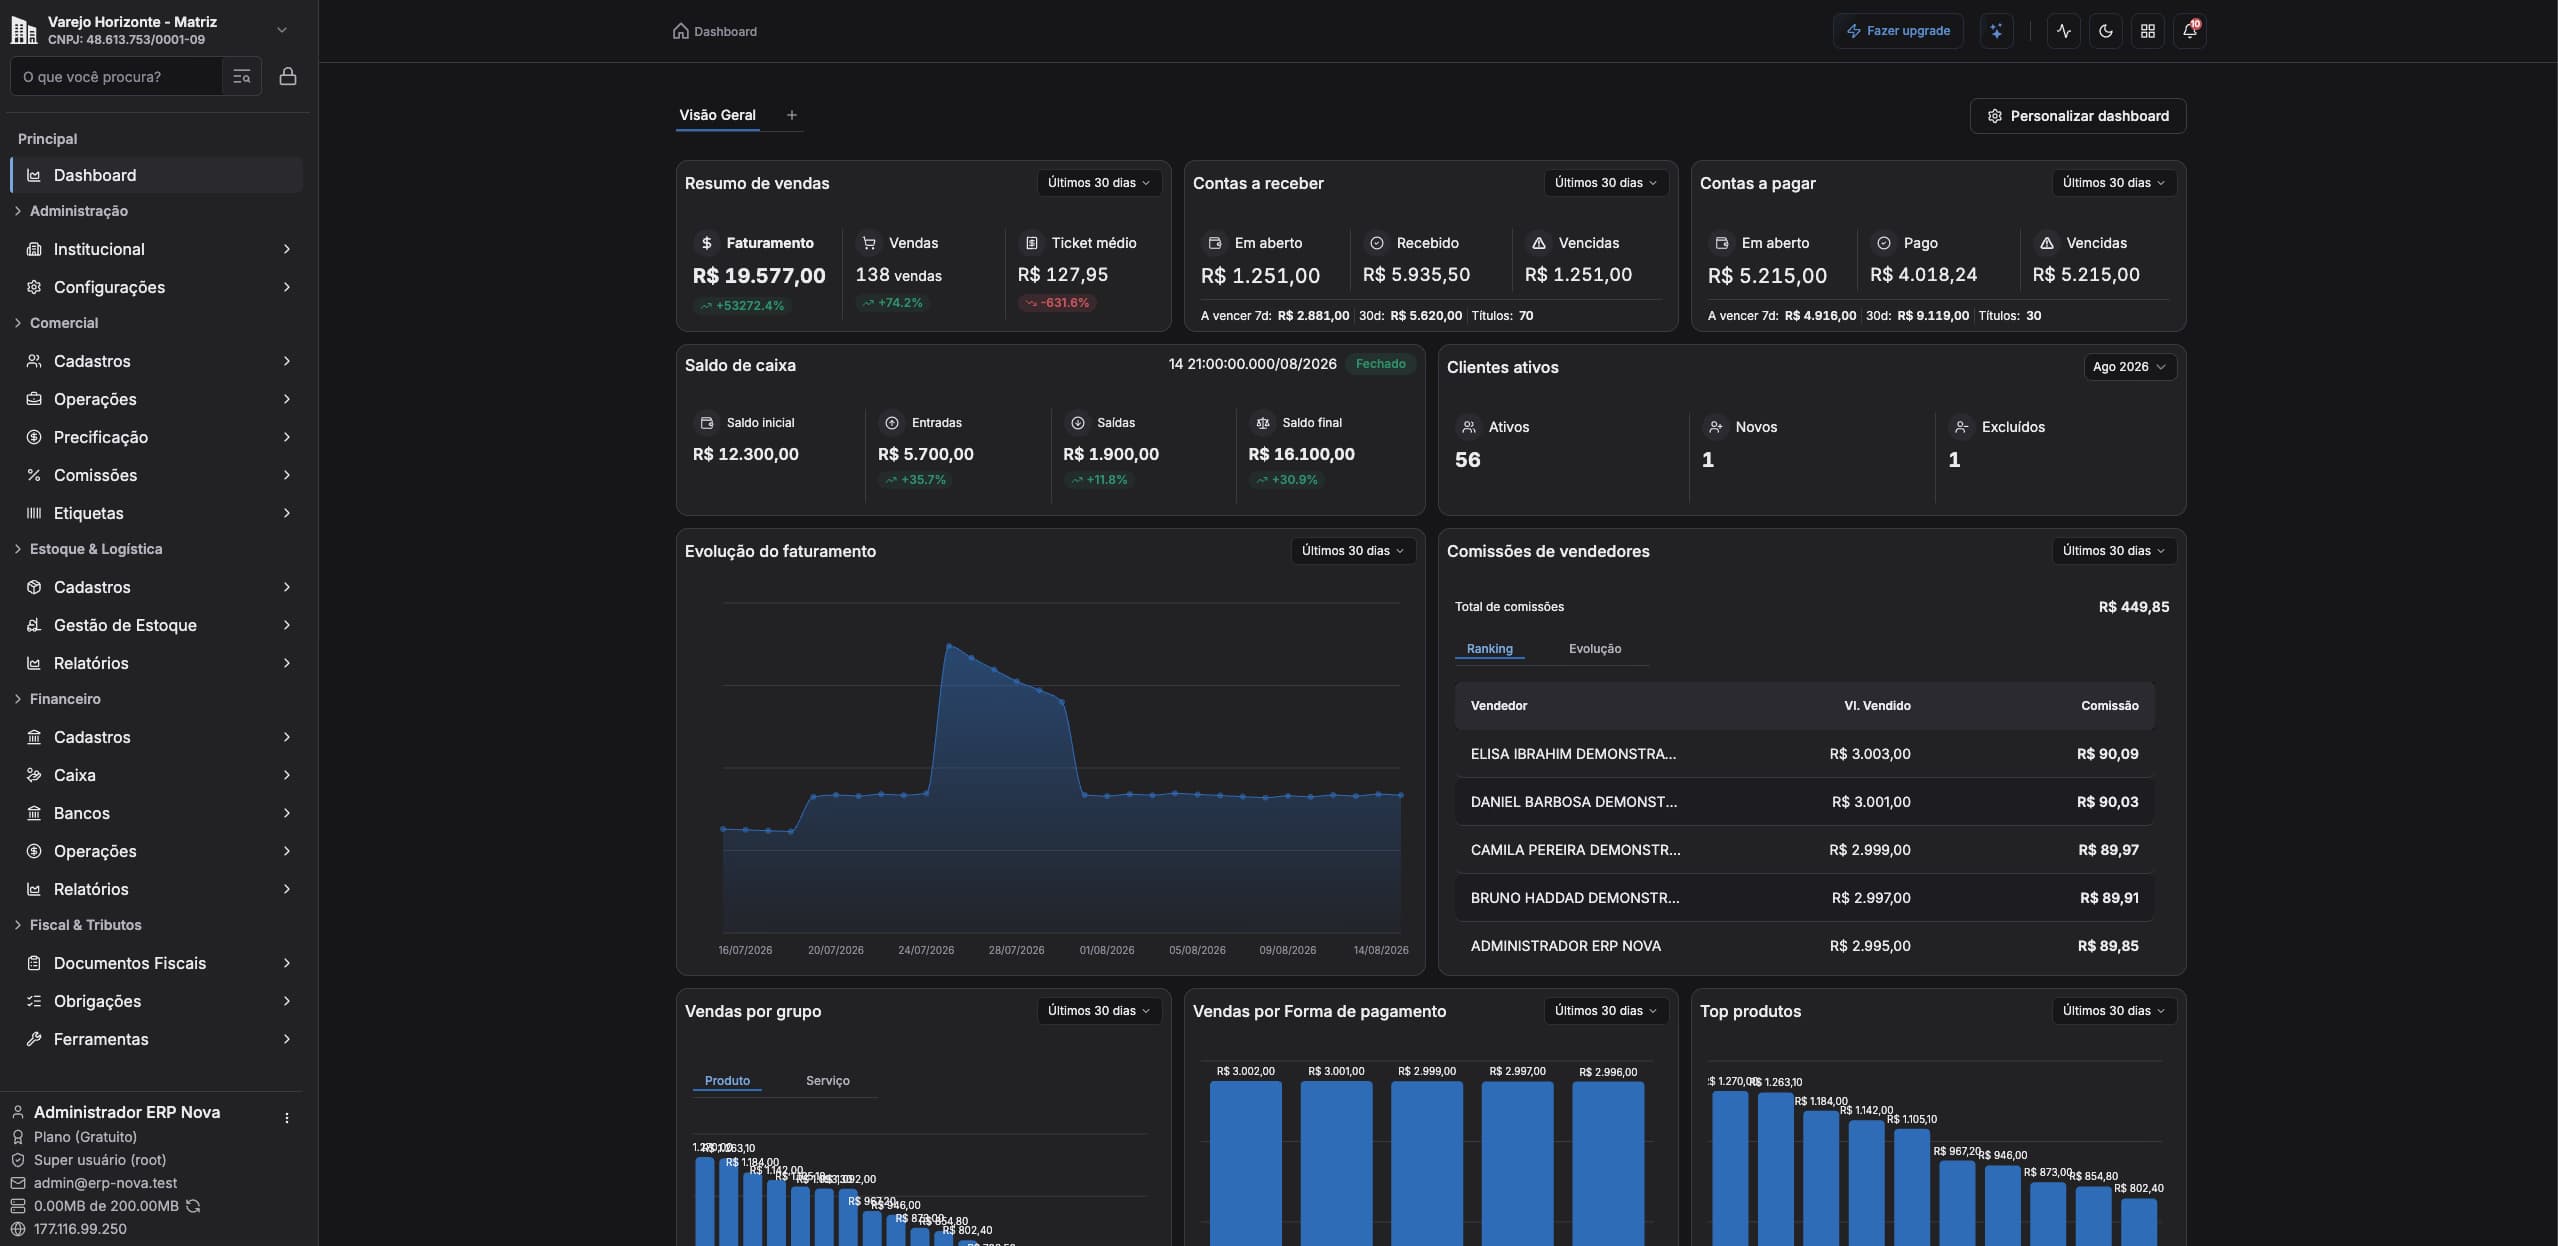Click the Caixa coins icon

pos(34,775)
